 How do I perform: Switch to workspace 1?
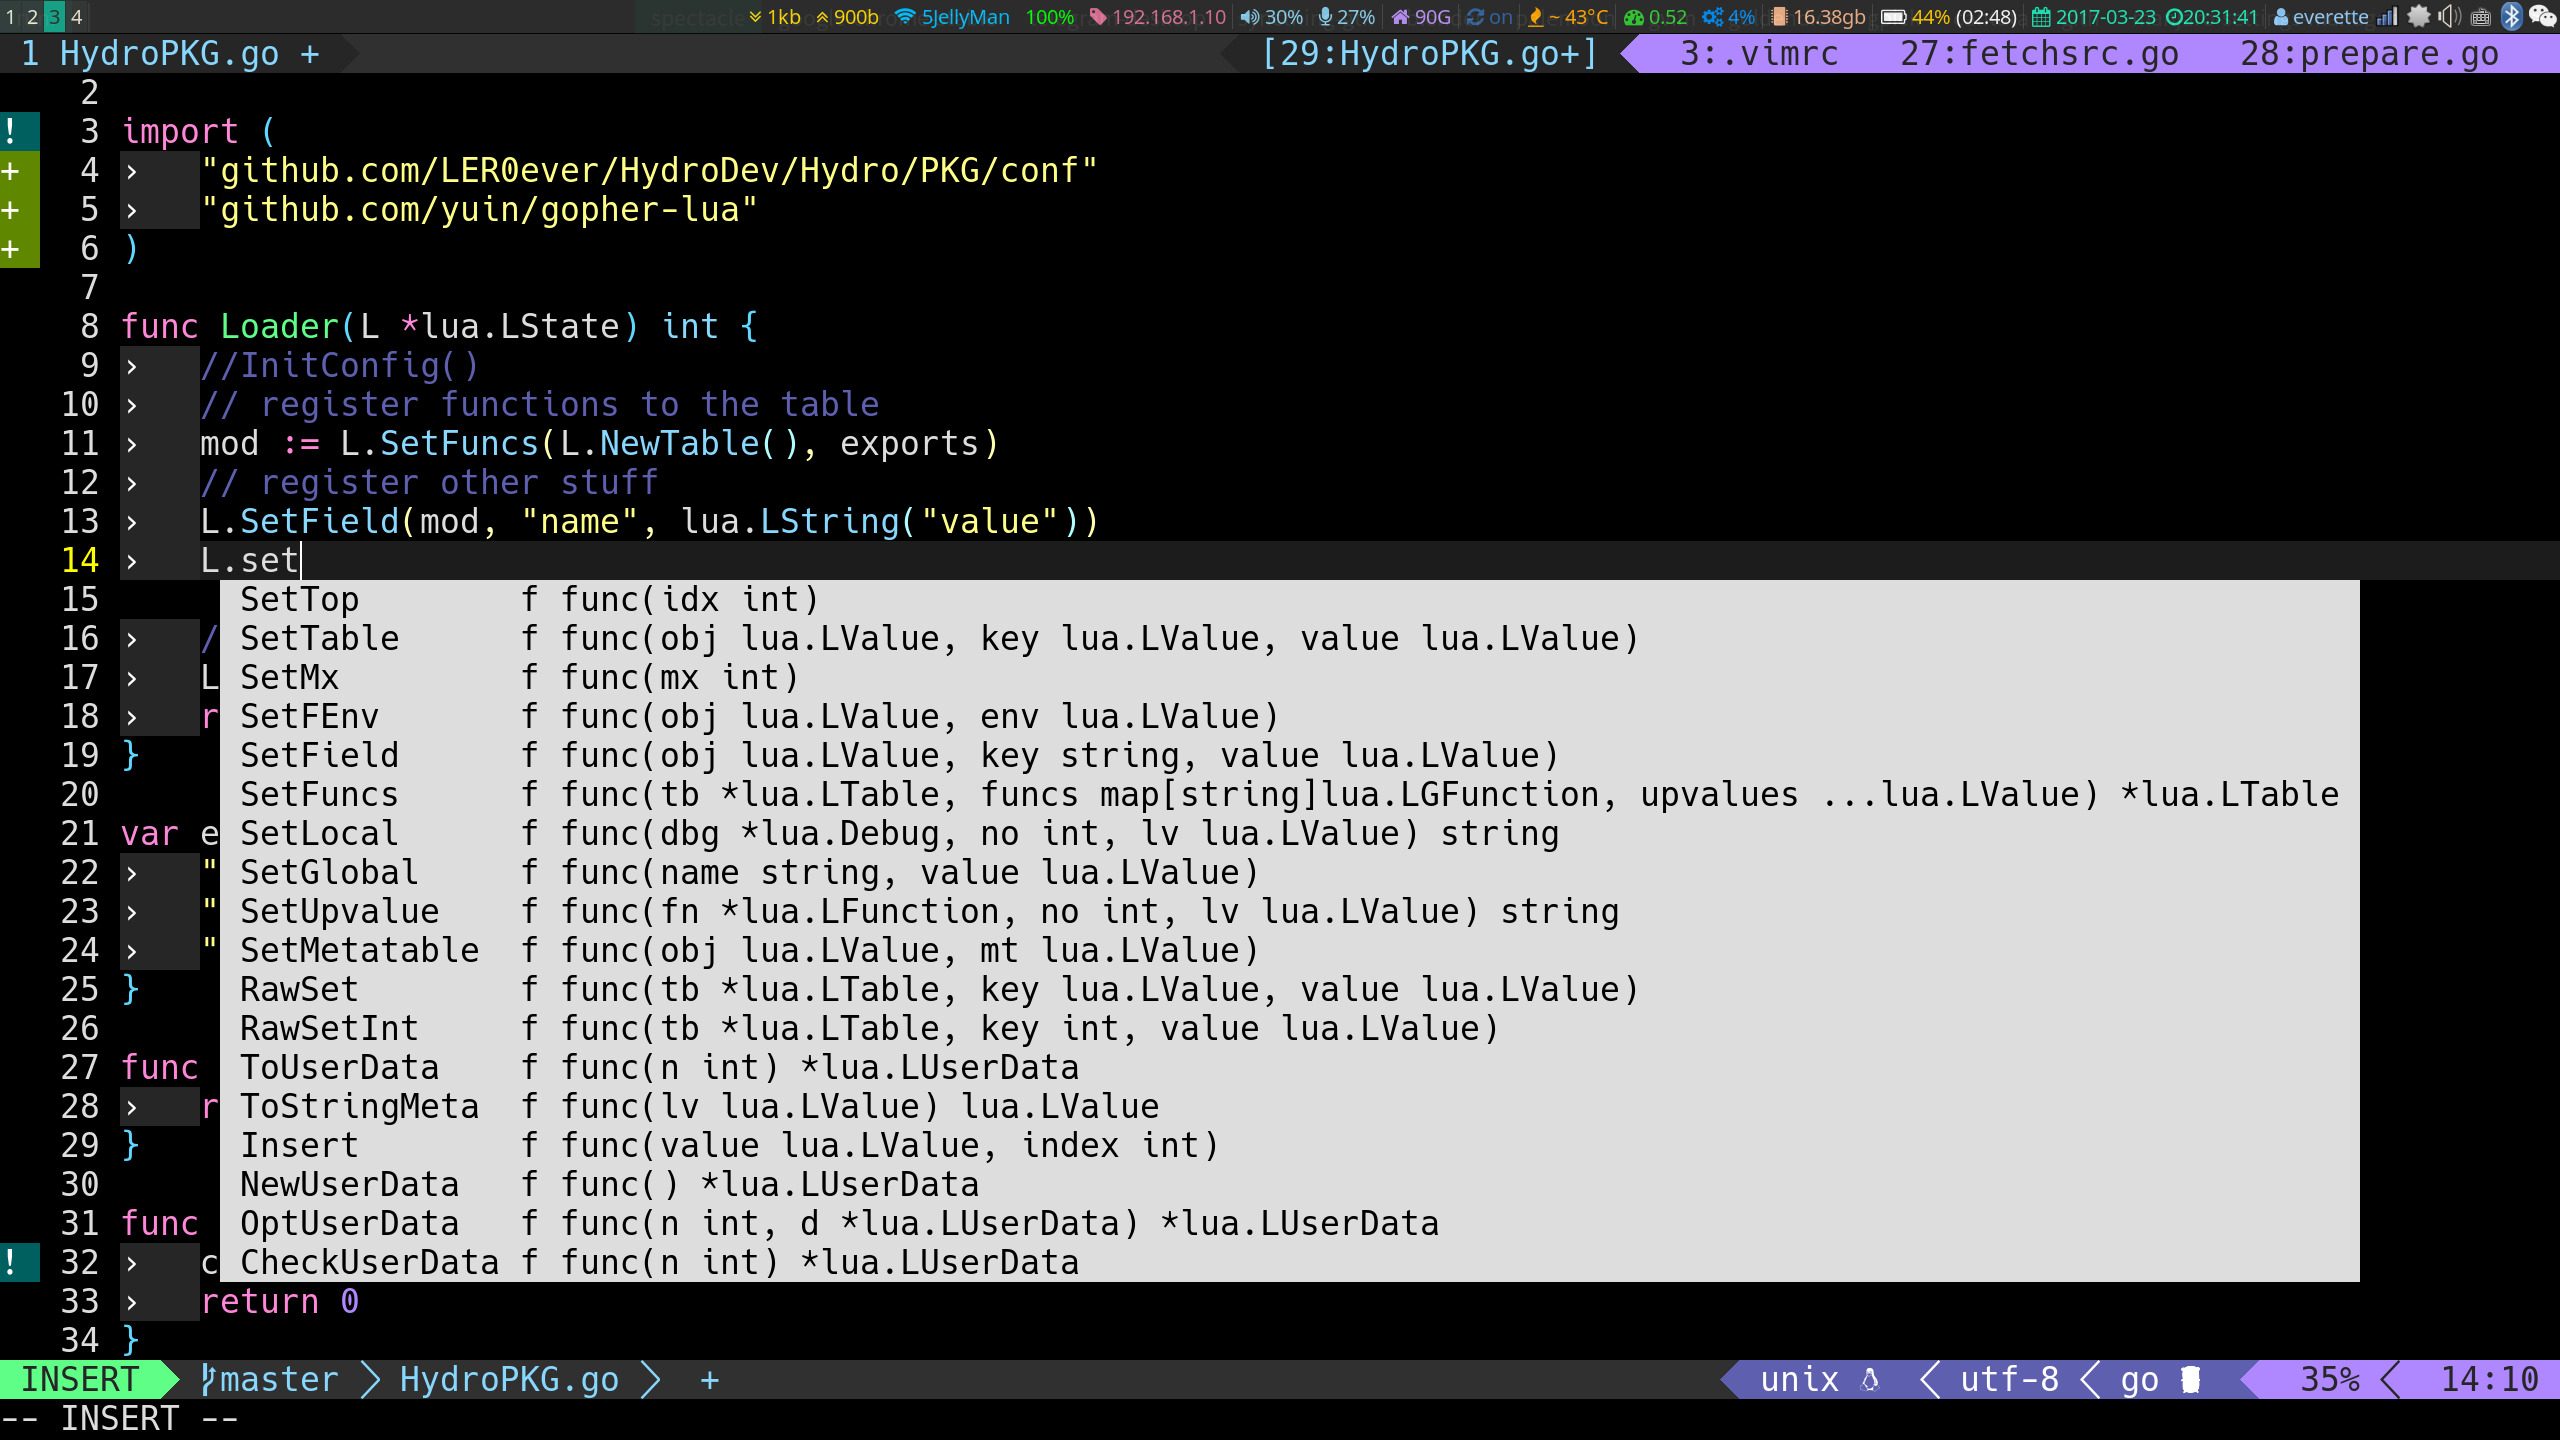click(11, 16)
